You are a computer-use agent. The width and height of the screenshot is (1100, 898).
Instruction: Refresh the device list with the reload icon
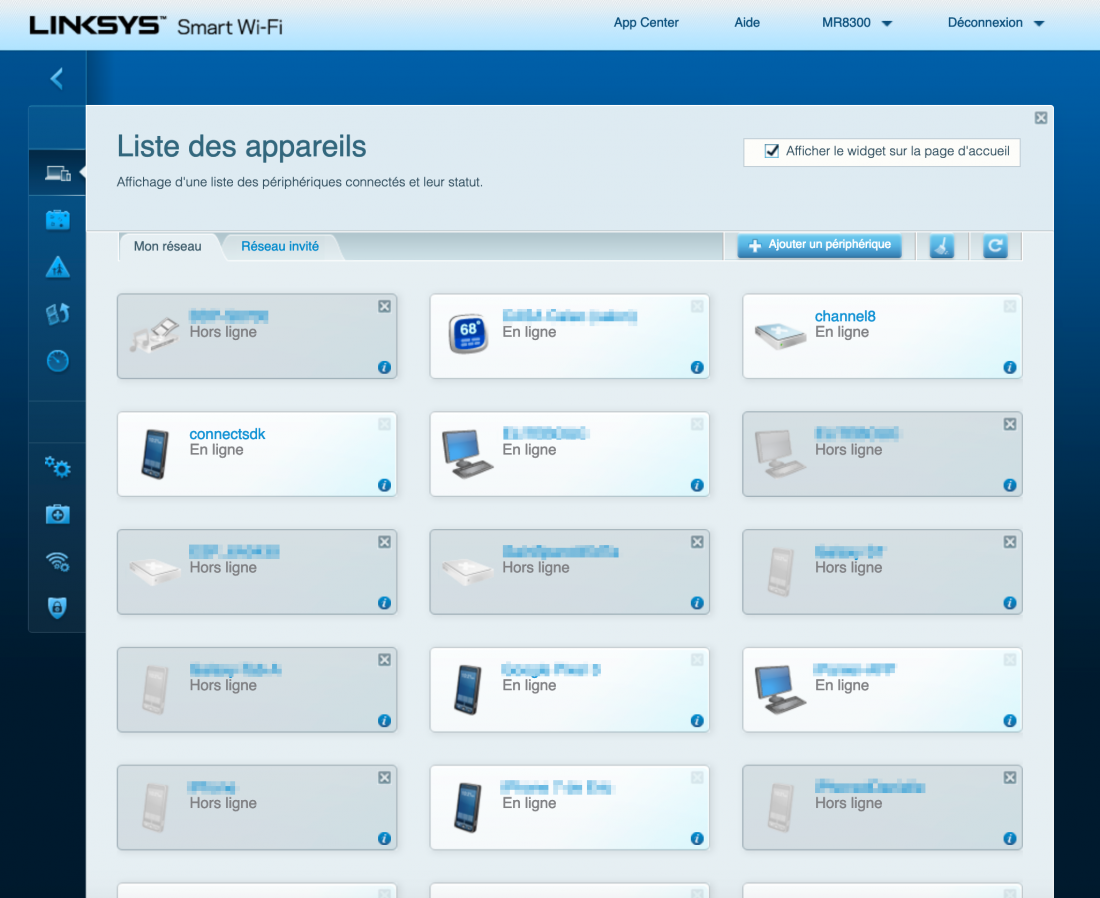click(x=994, y=246)
